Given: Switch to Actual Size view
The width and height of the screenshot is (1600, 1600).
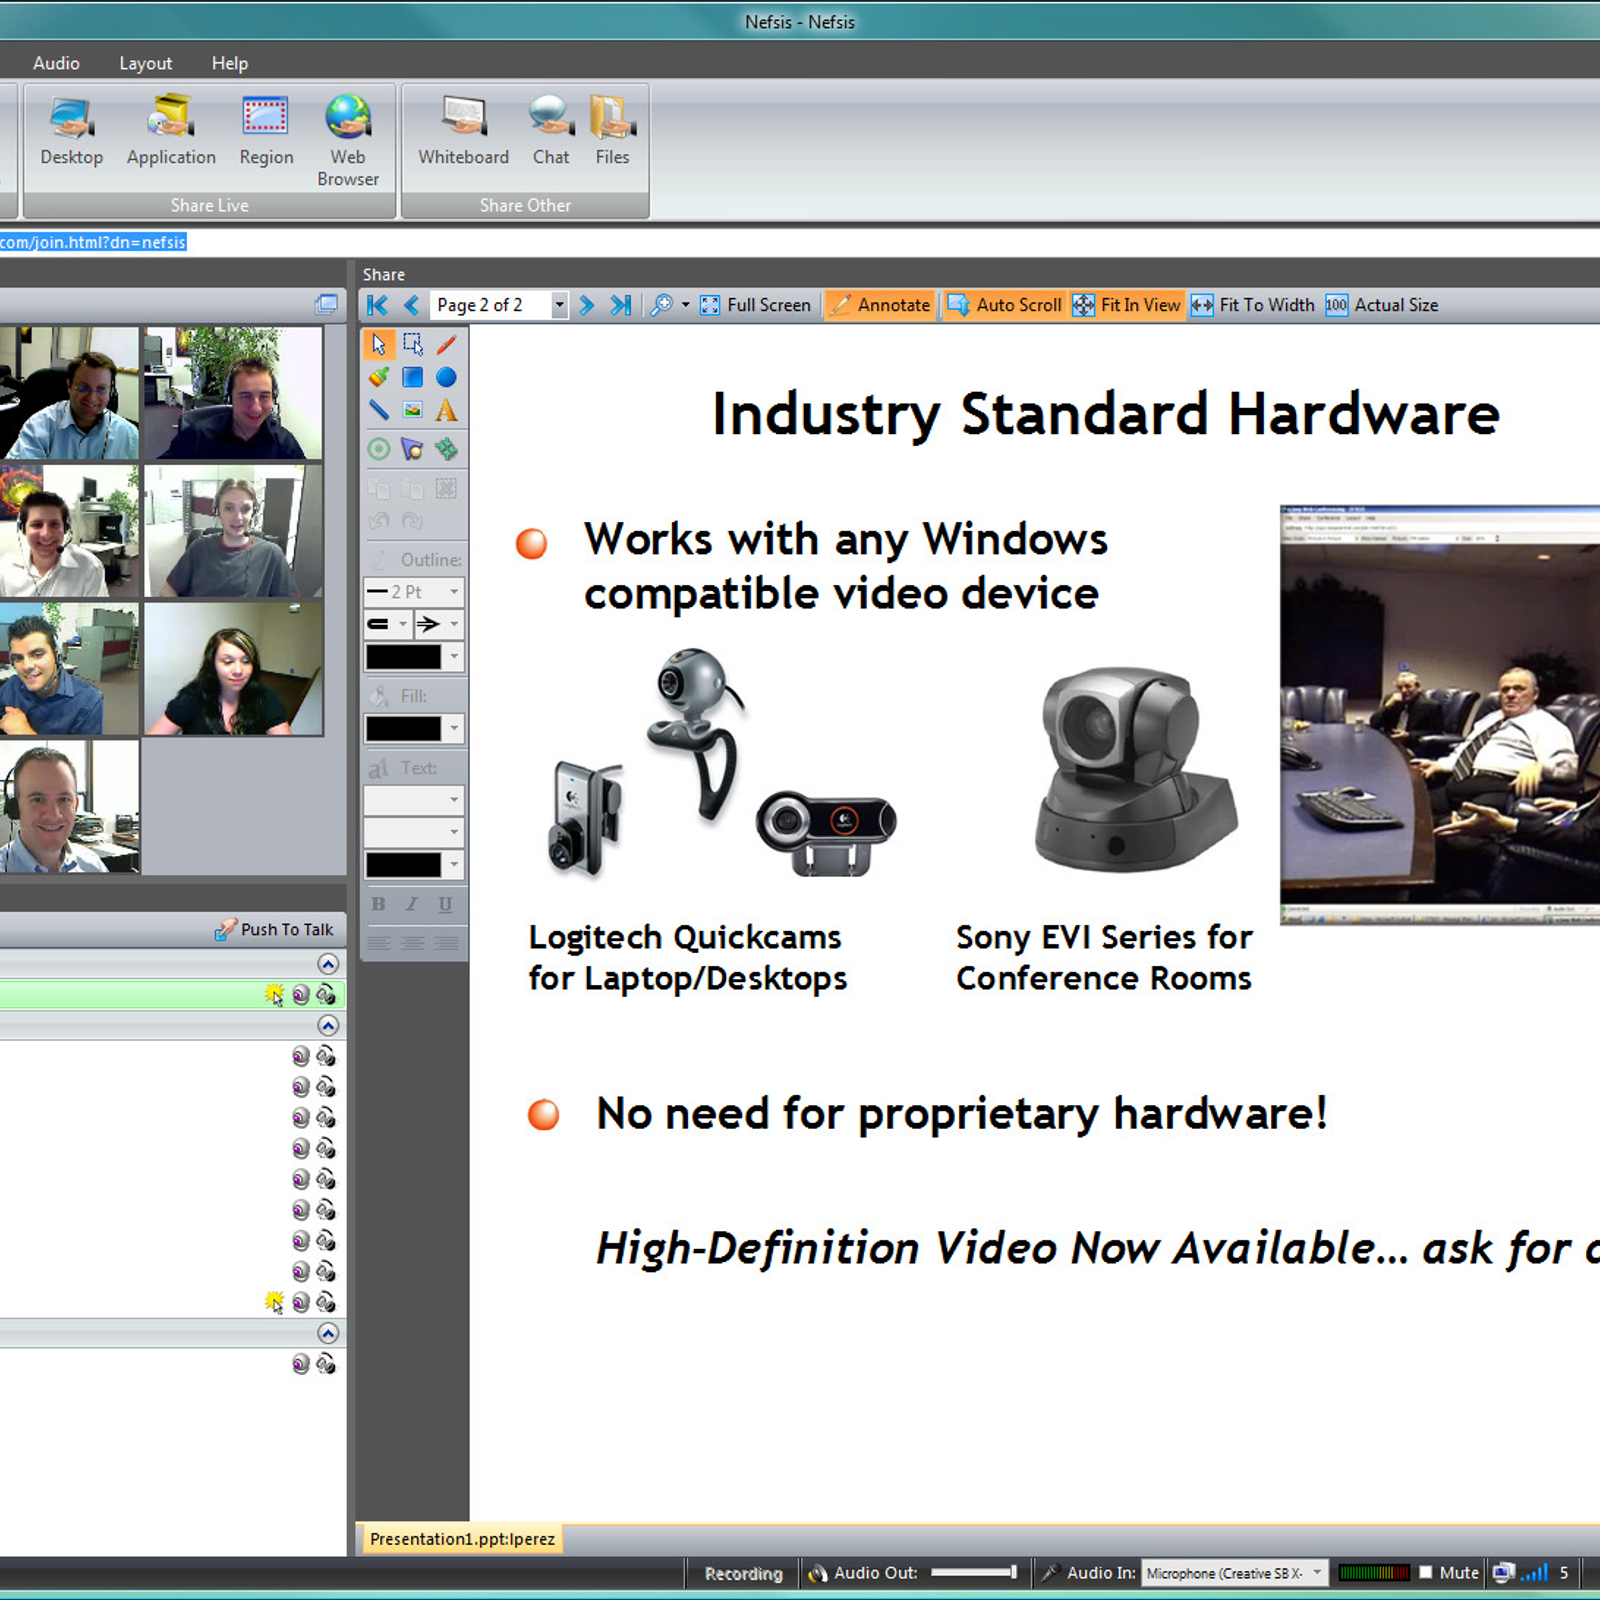Looking at the screenshot, I should coord(1382,305).
